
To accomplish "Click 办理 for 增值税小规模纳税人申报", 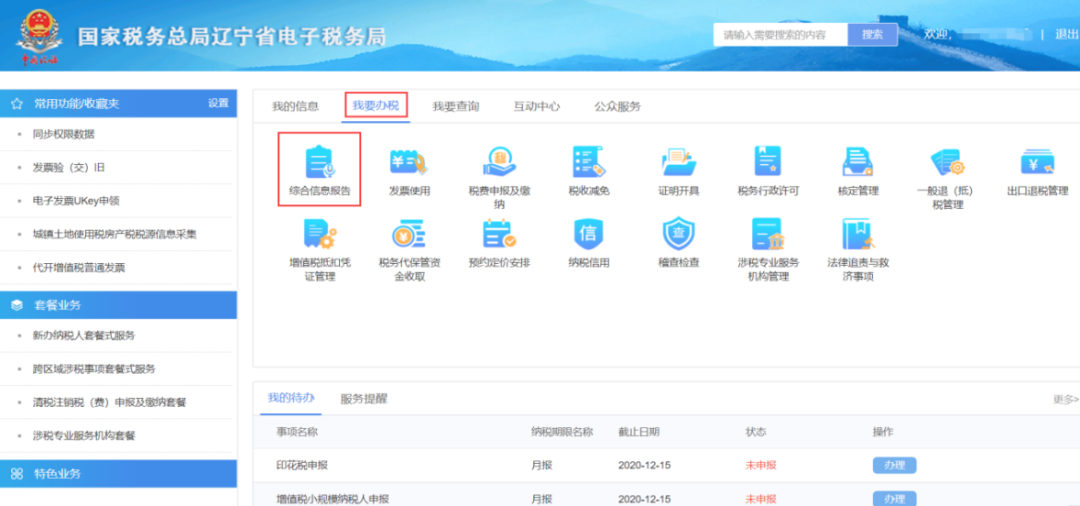I will (895, 498).
